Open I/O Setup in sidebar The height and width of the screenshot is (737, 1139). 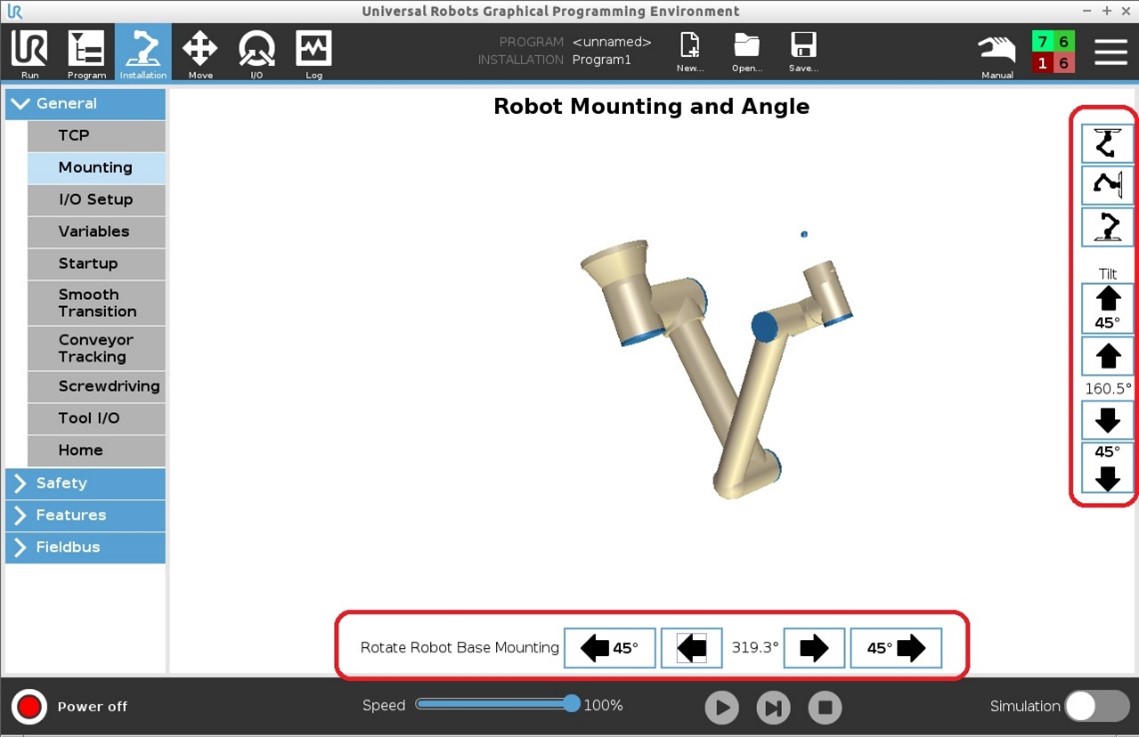pos(97,200)
